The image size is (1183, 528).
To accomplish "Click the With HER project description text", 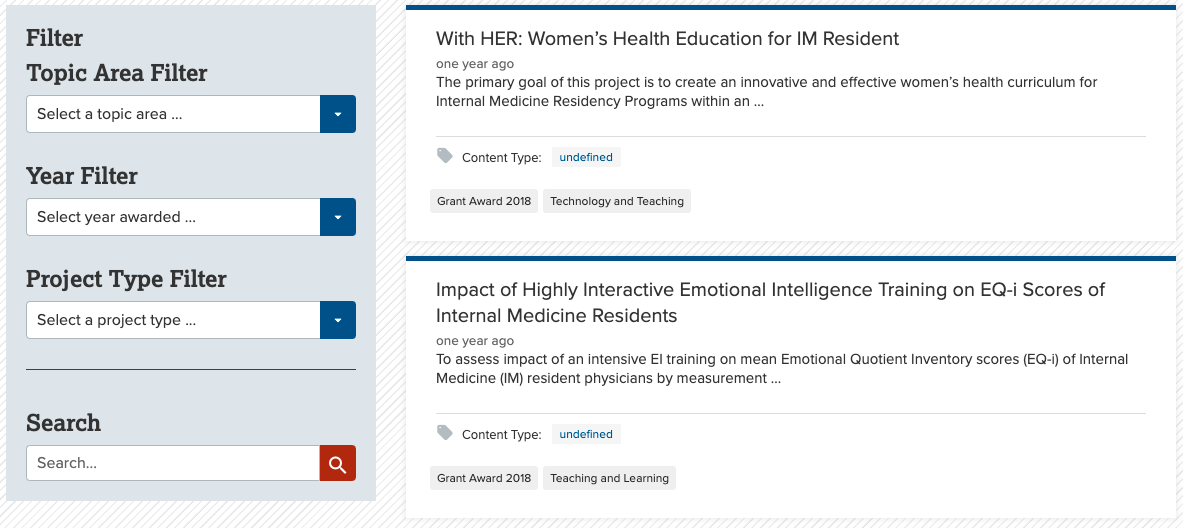I will [x=766, y=92].
